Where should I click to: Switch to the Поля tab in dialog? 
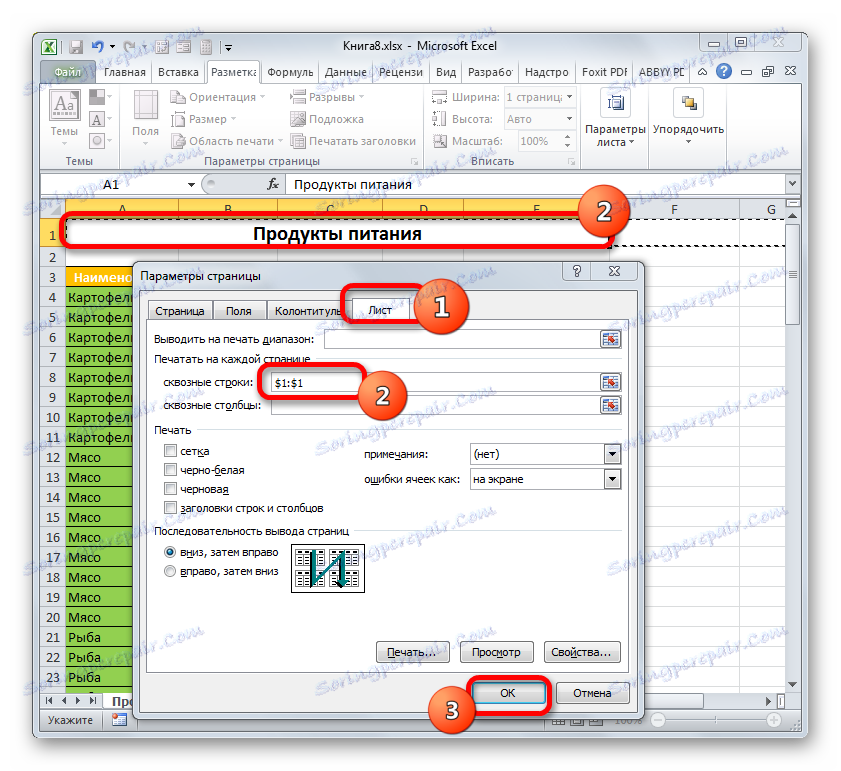239,311
